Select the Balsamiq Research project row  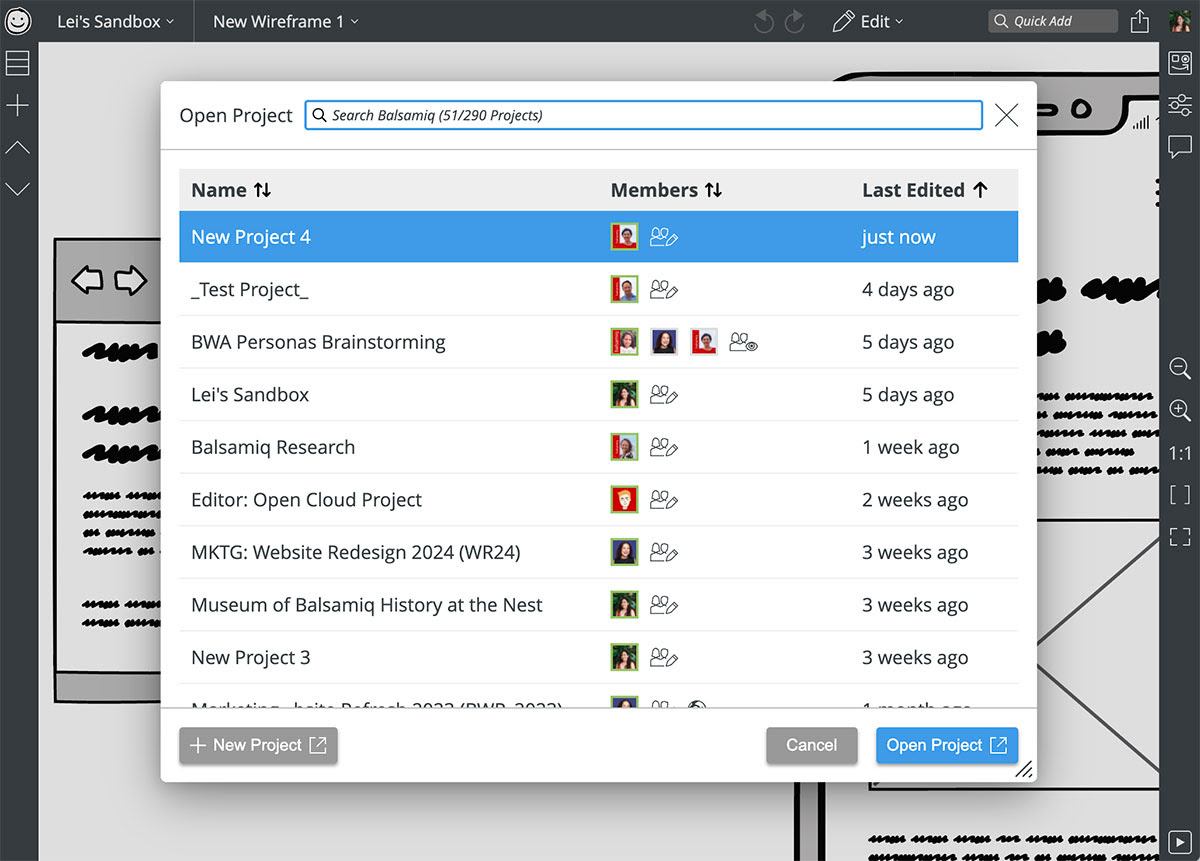pos(273,447)
